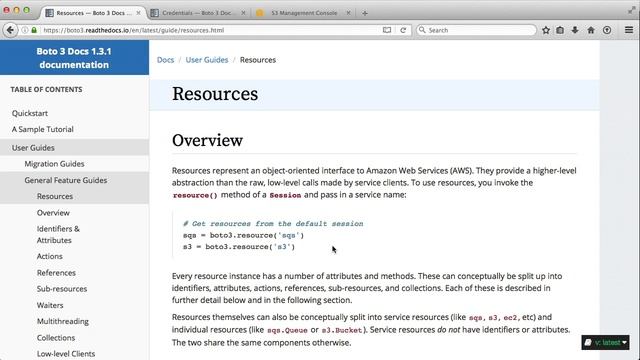Jump to Sub-resources section in sidebar
Viewport: 640px width, 360px height.
pyautogui.click(x=62, y=289)
